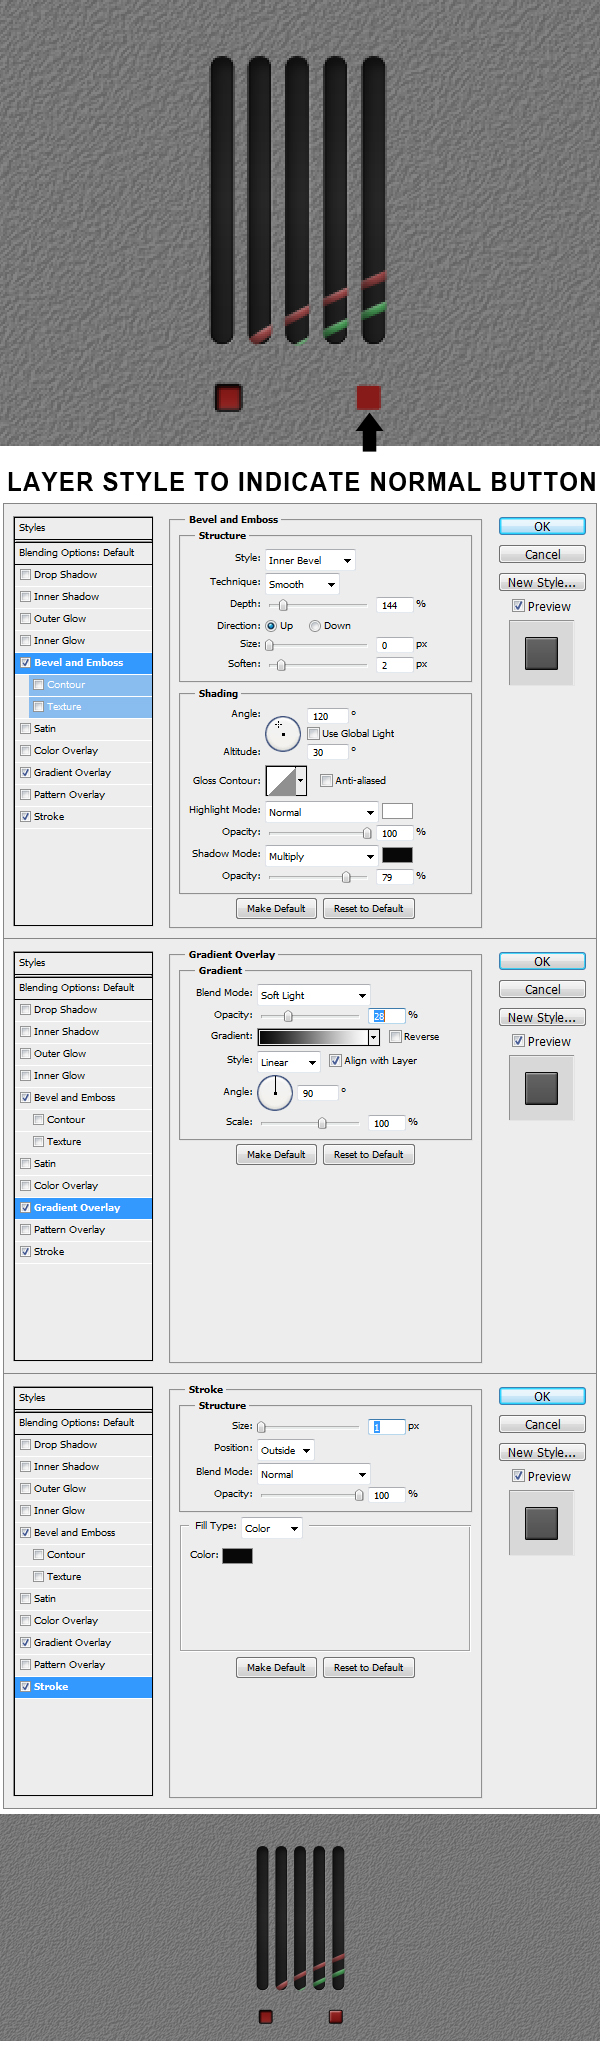Screen dimensions: 600x2050
Task: Expand the gradient picker arrow in Gradient Overlay
Action: (x=375, y=1037)
